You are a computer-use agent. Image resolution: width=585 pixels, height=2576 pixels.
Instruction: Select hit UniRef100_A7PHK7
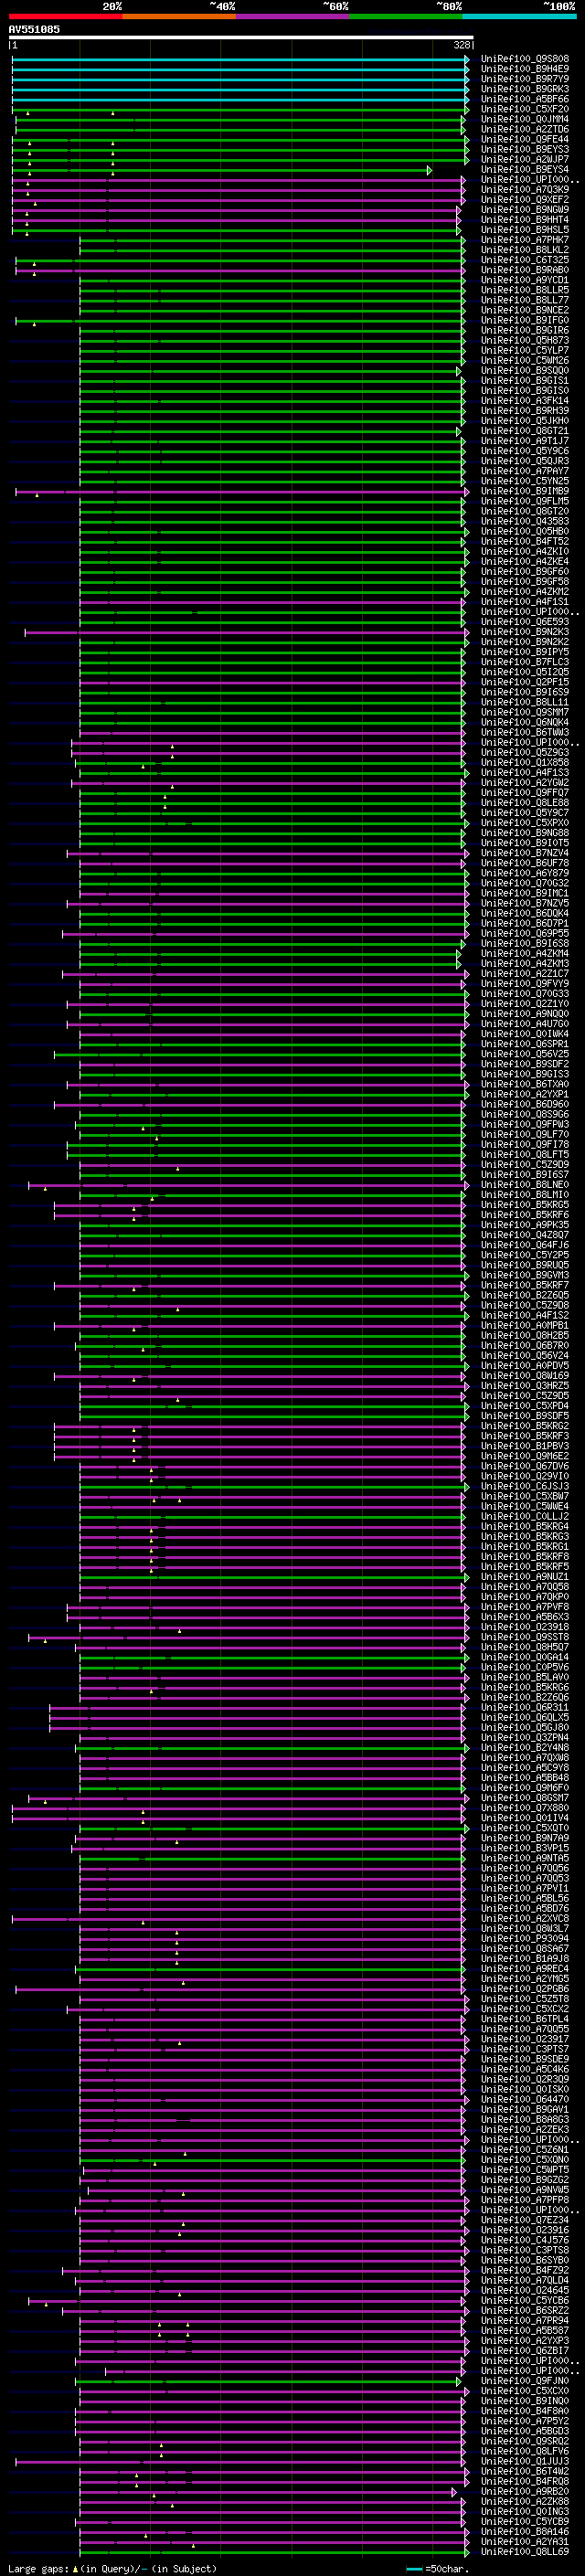pyautogui.click(x=525, y=240)
